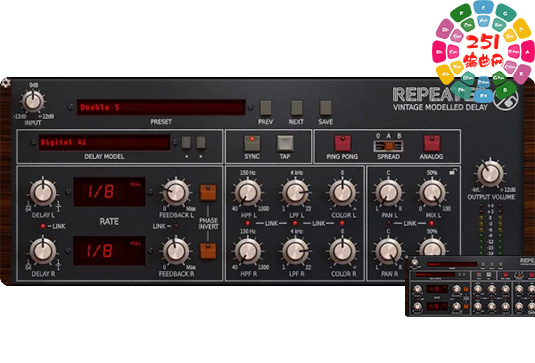Click the TAP tempo button
This screenshot has width=535, height=363.
coord(285,143)
